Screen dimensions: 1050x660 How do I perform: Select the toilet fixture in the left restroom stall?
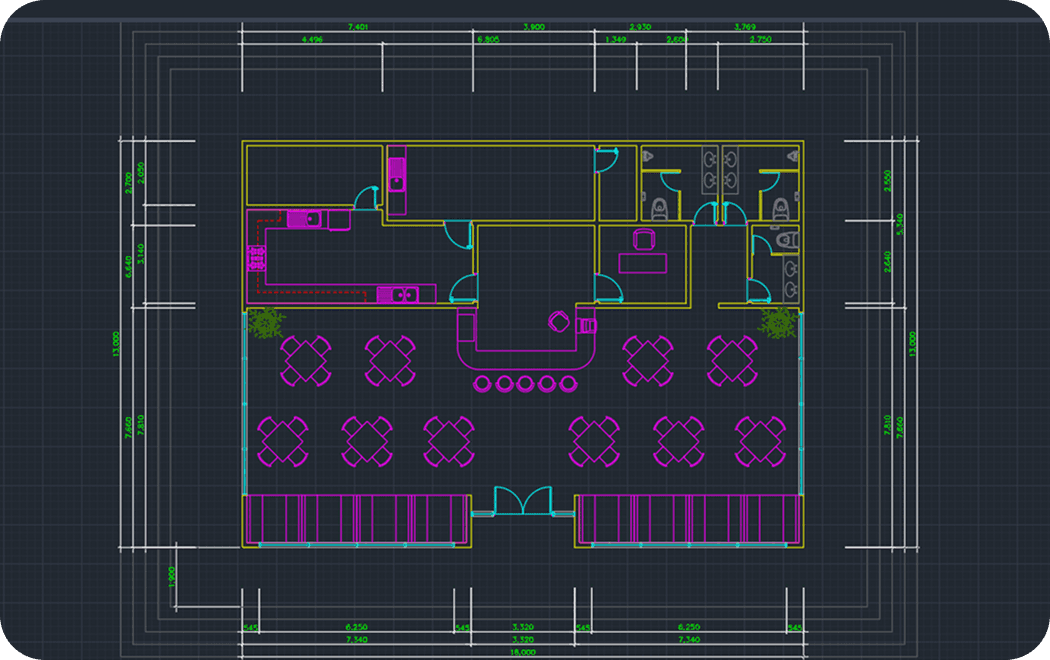click(x=659, y=209)
